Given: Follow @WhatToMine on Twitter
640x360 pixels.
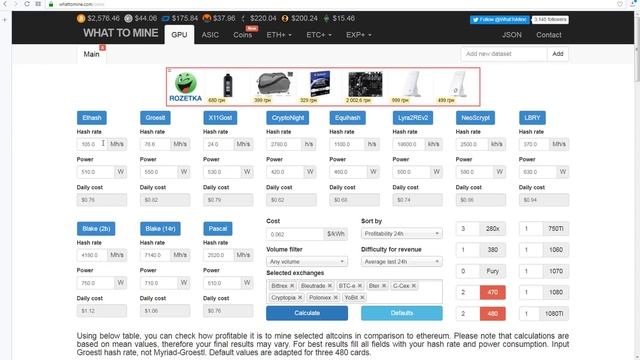Looking at the screenshot, I should pos(500,20).
